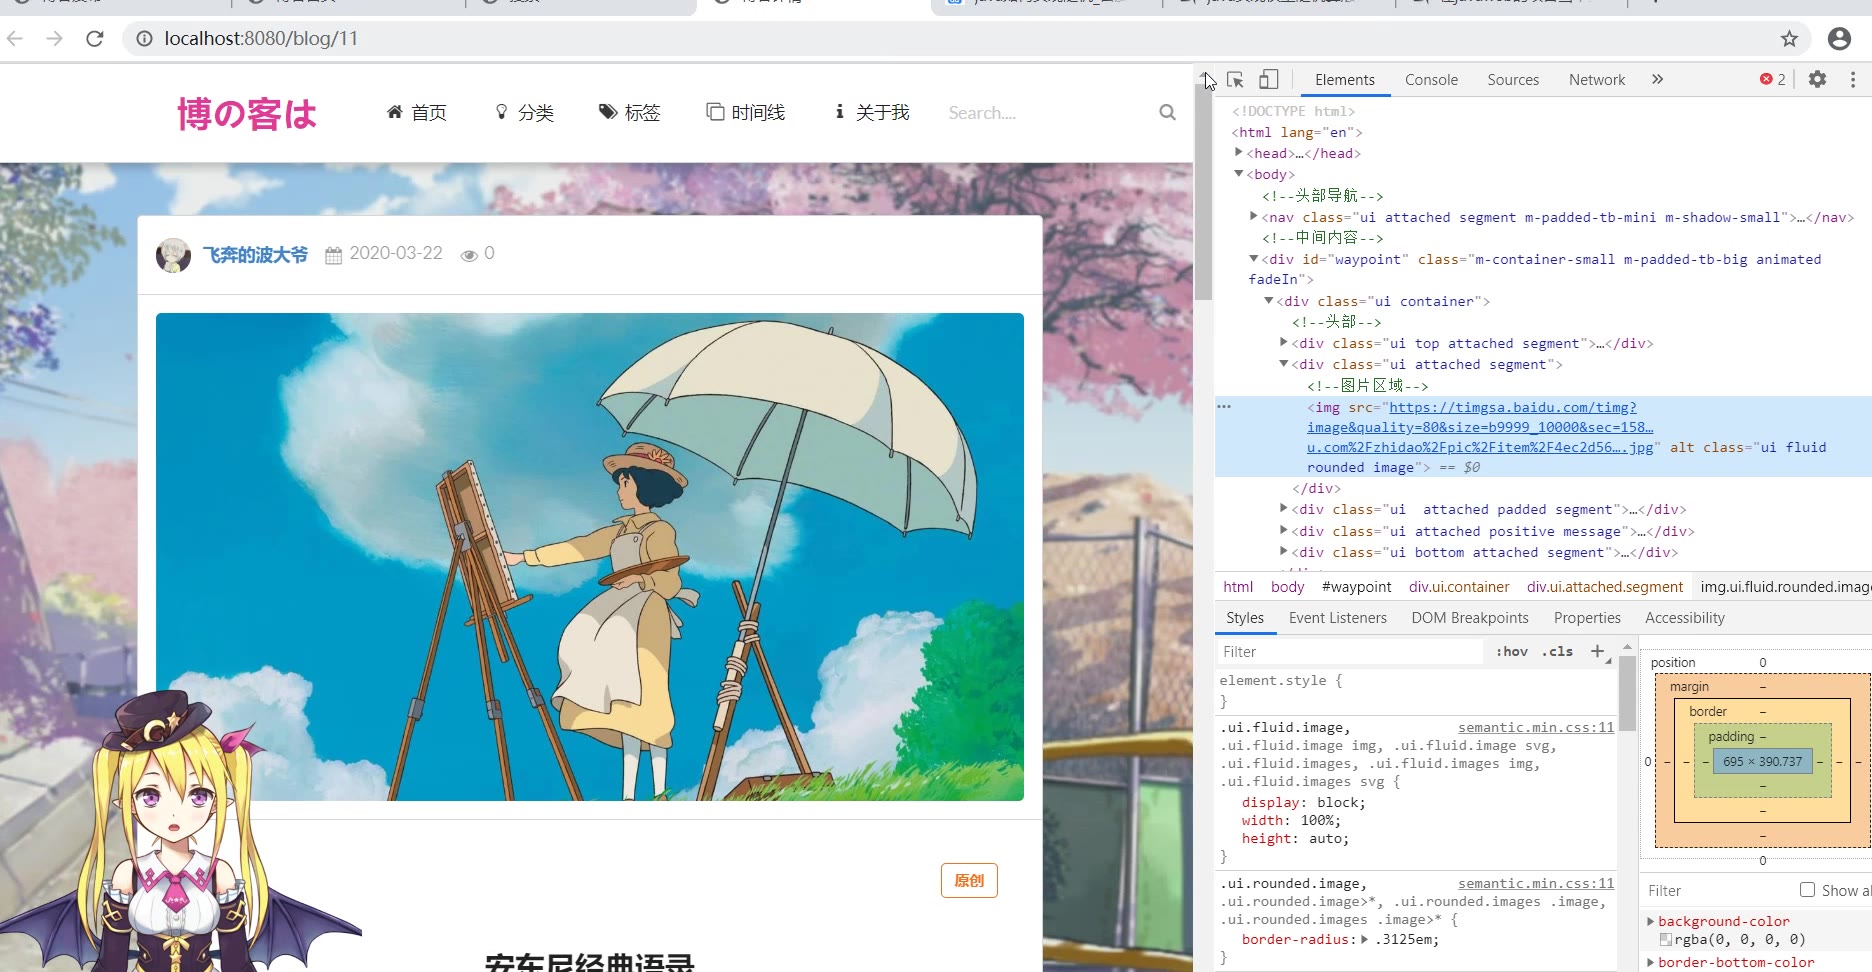Viewport: 1872px width, 972px height.
Task: Open DevTools settings gear
Action: (1818, 80)
